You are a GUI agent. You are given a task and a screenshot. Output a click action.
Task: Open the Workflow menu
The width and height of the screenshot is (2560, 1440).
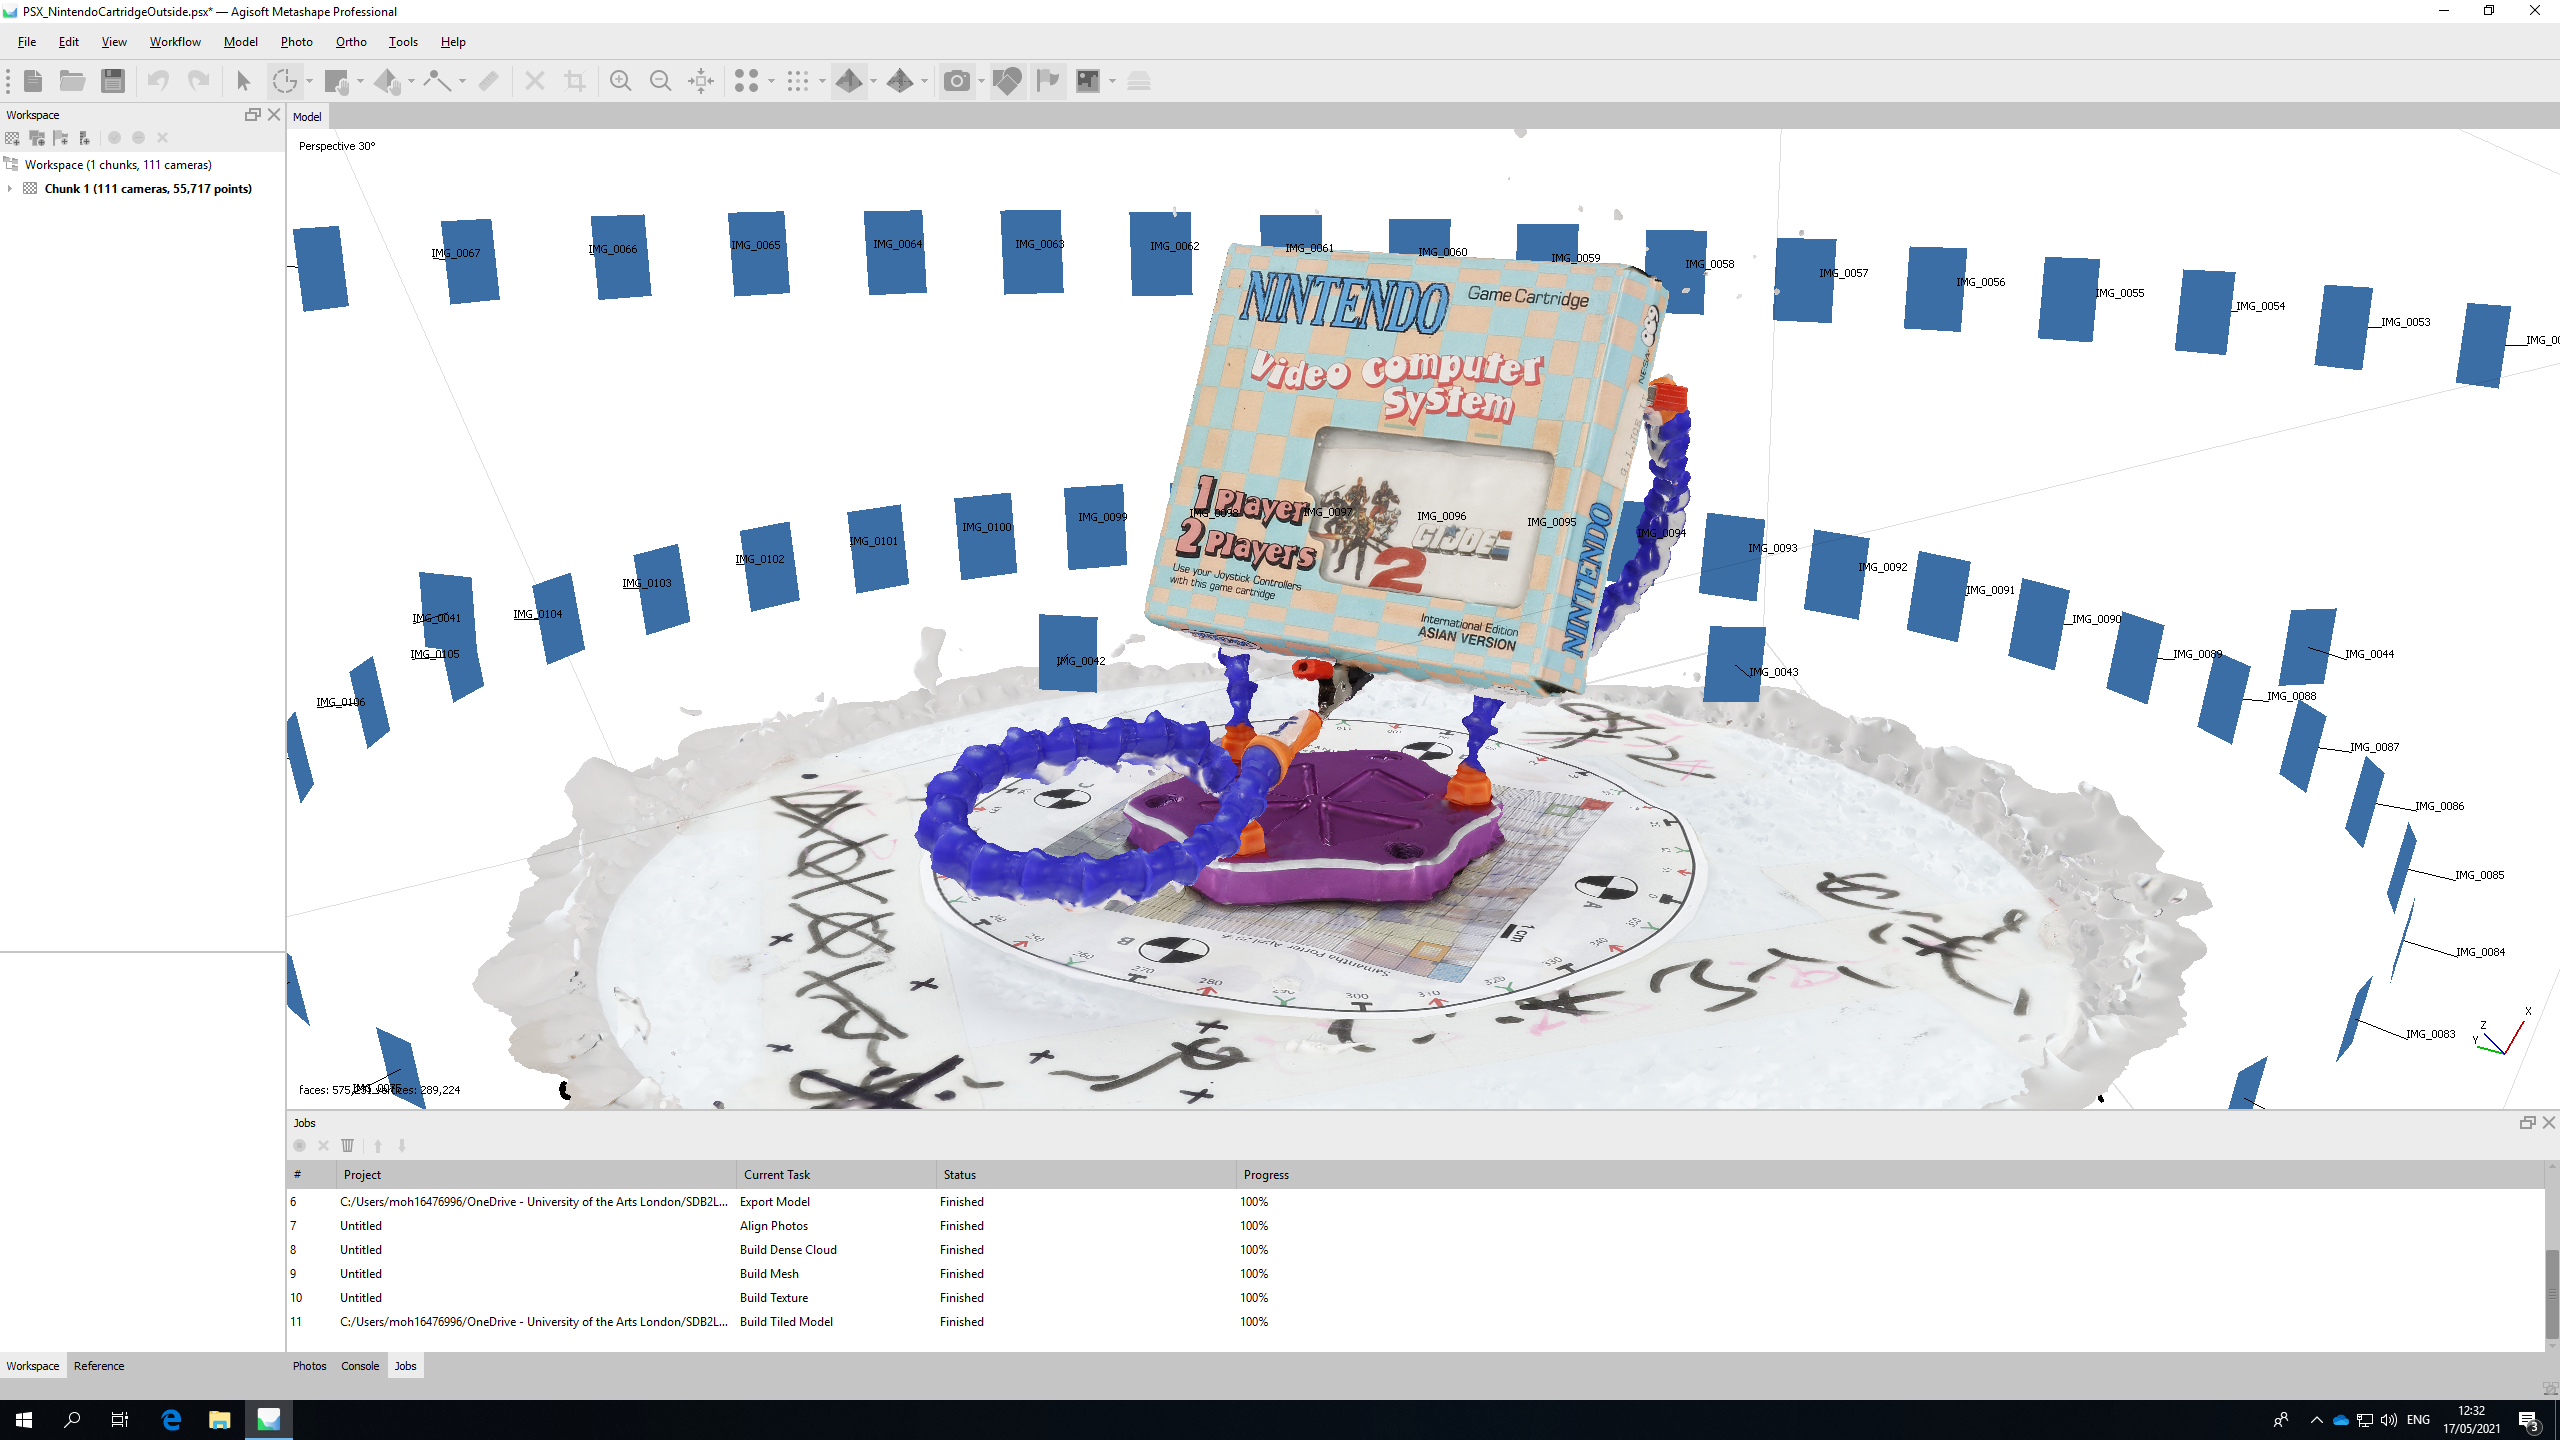coord(175,42)
